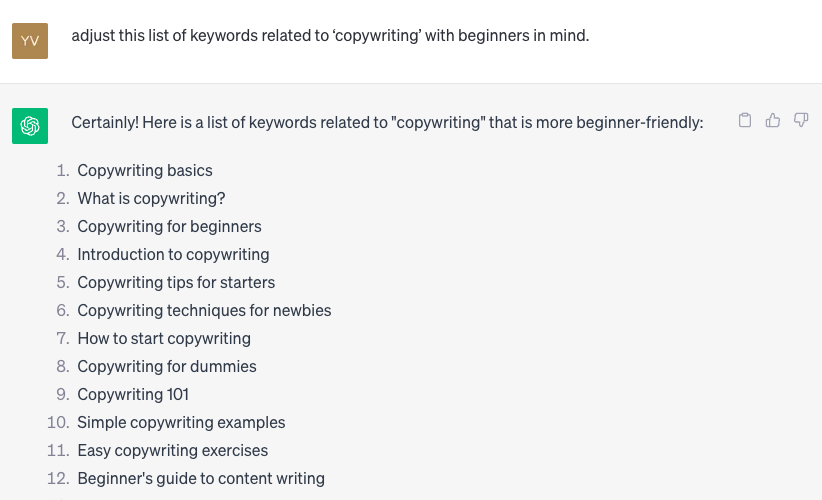Select 'Simple copywriting examples' entry
Viewport: 822px width, 500px height.
(181, 422)
